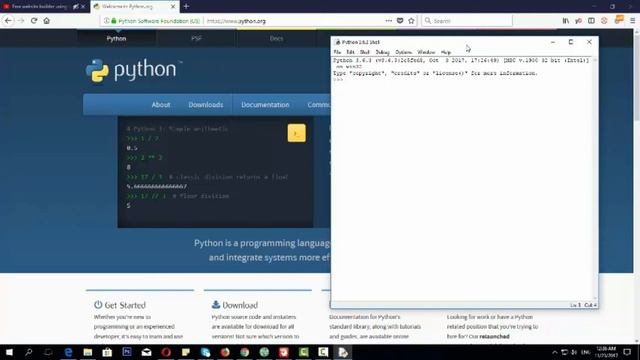The height and width of the screenshot is (360, 640).
Task: Open File Explorer from taskbar
Action: (88, 352)
